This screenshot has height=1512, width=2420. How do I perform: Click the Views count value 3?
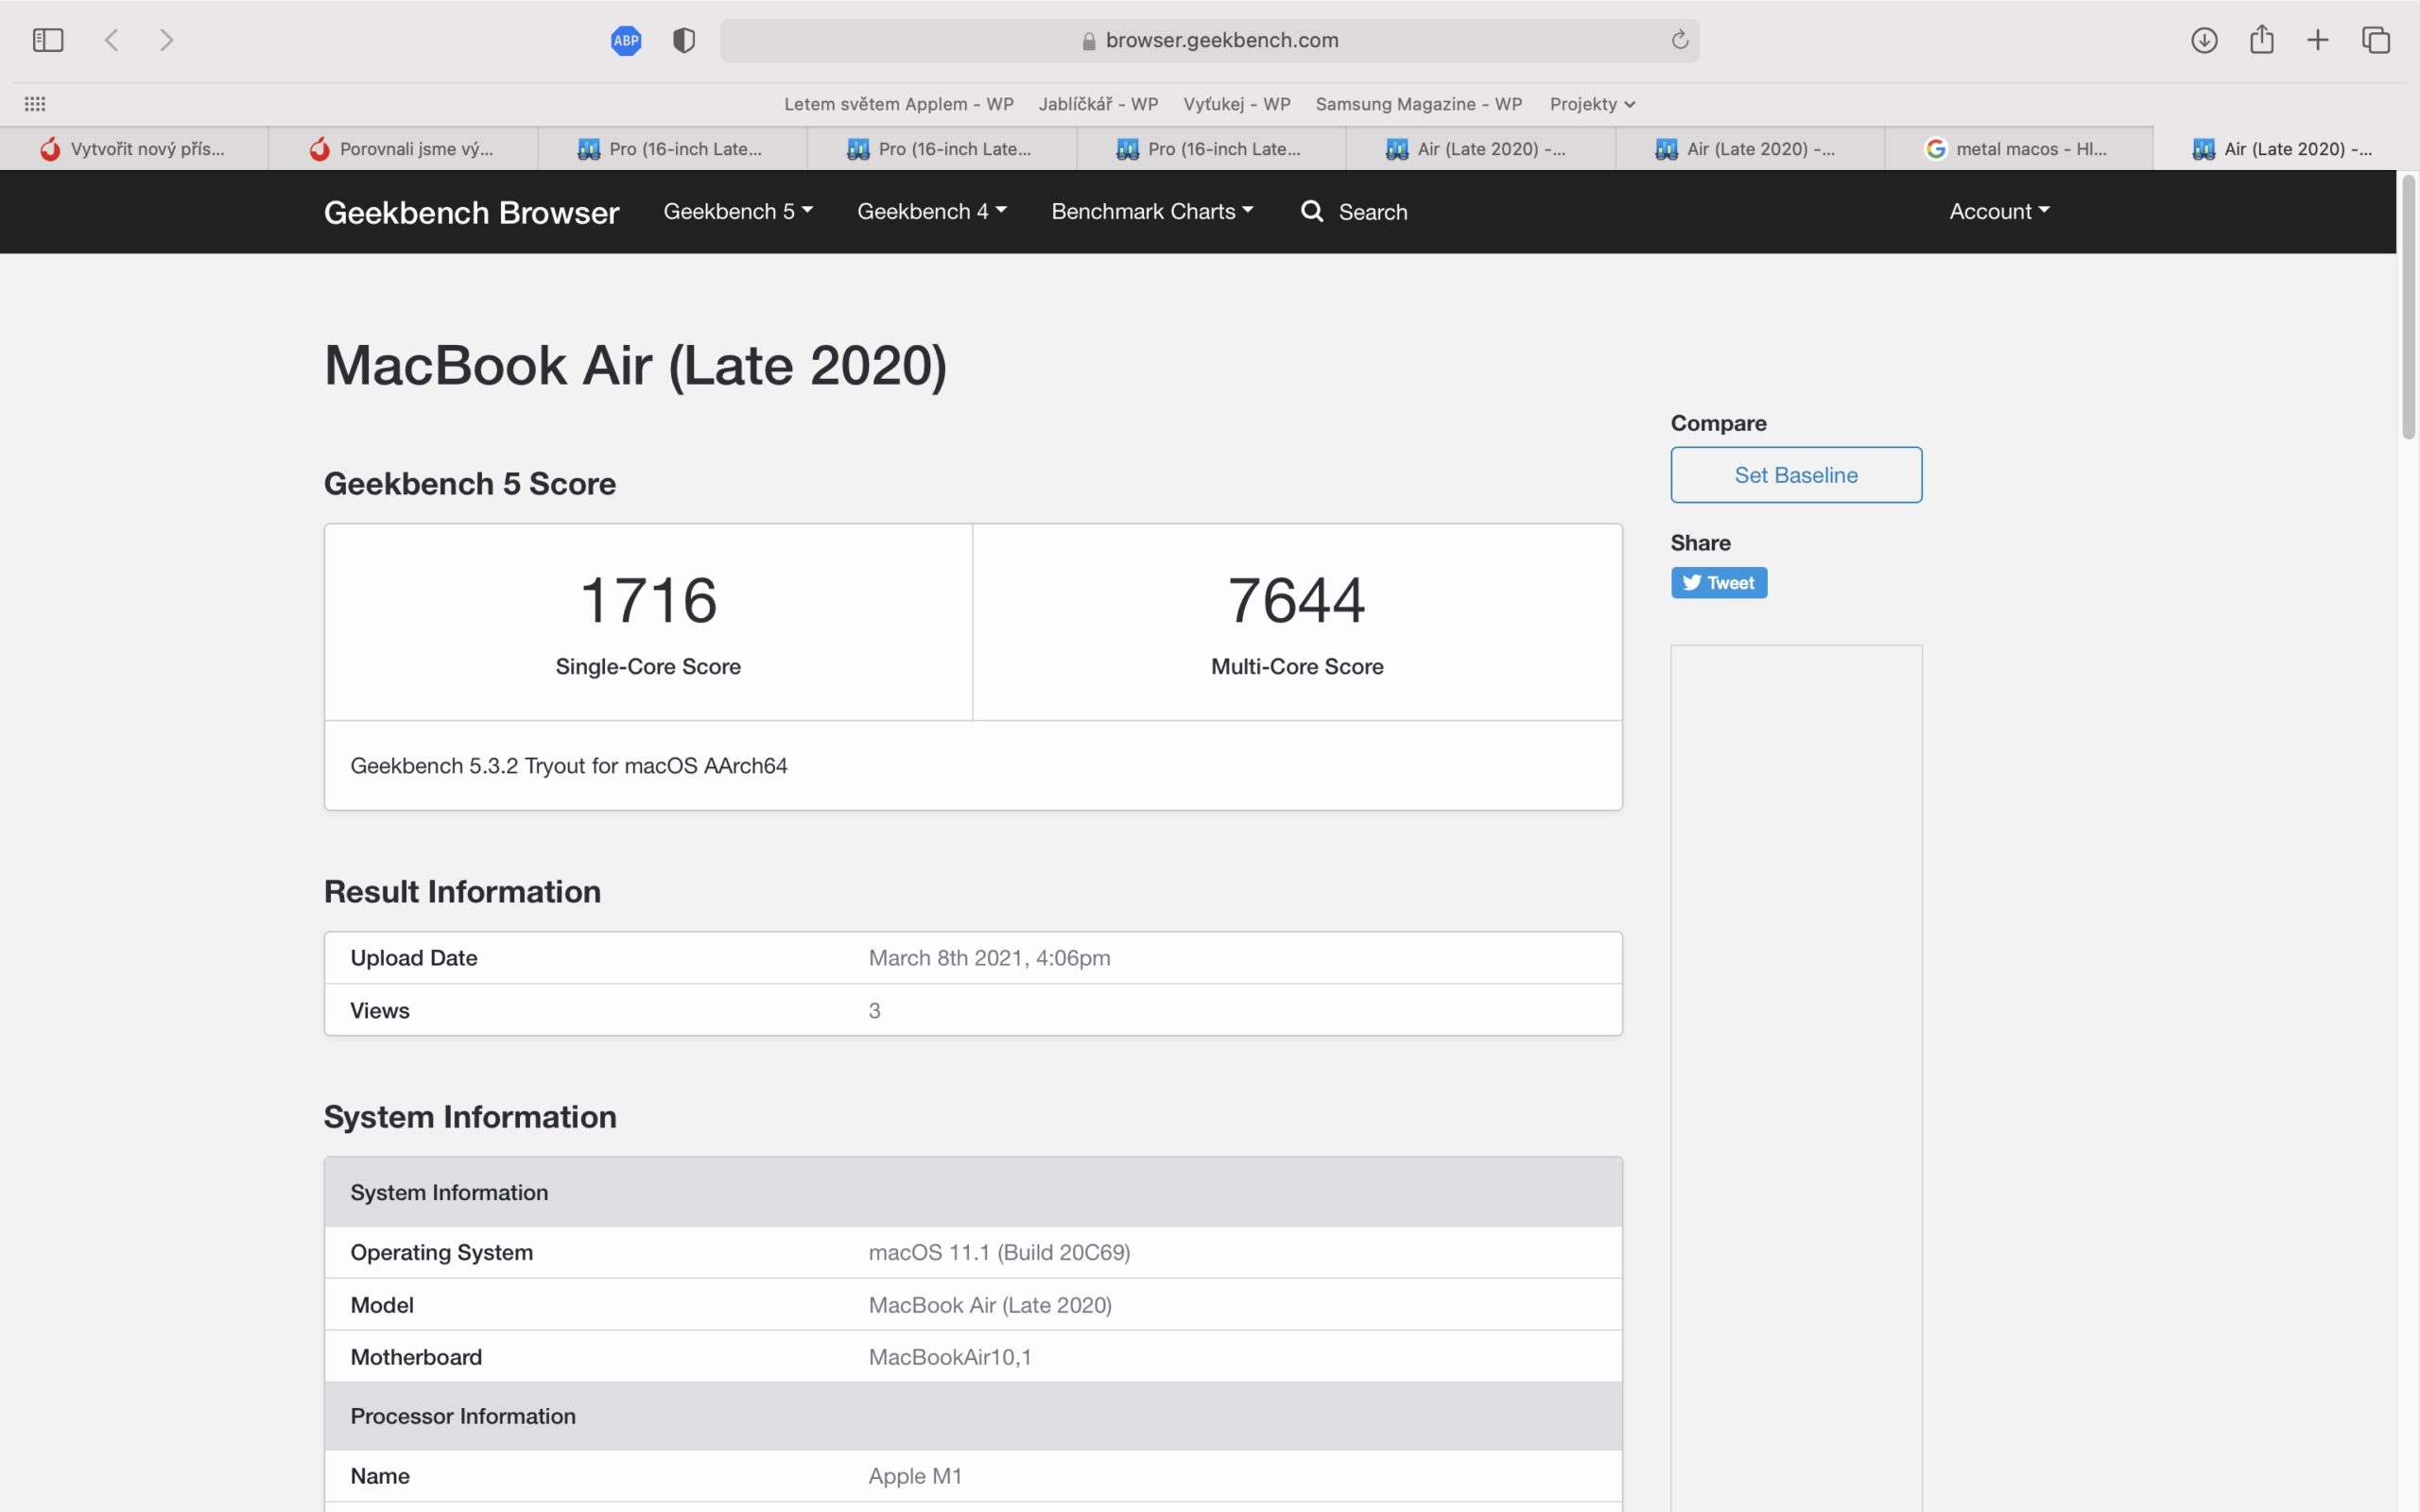[x=875, y=1010]
